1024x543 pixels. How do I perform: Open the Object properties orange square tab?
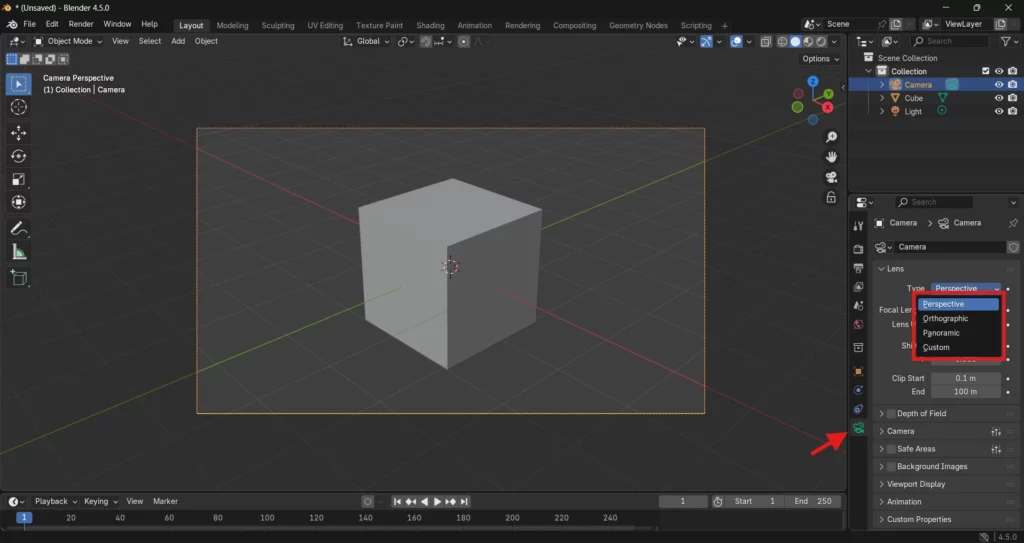click(859, 371)
